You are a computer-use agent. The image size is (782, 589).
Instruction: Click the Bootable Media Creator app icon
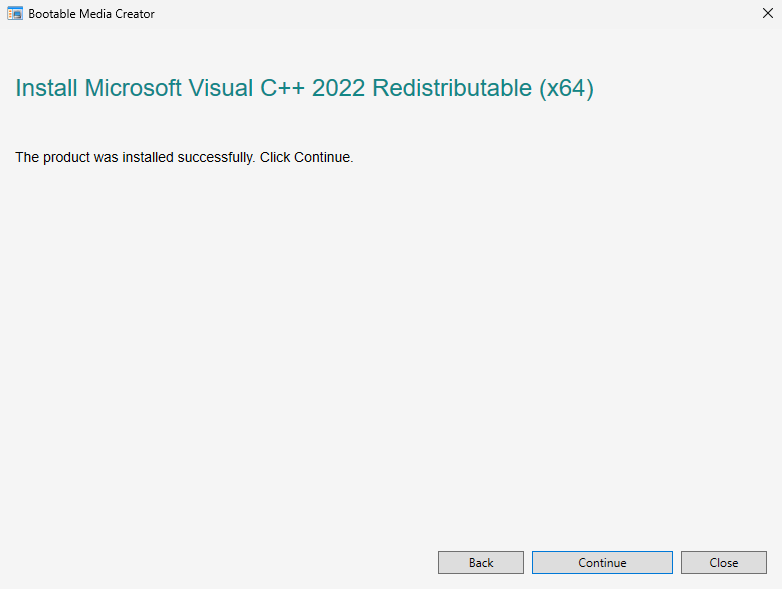tap(15, 13)
